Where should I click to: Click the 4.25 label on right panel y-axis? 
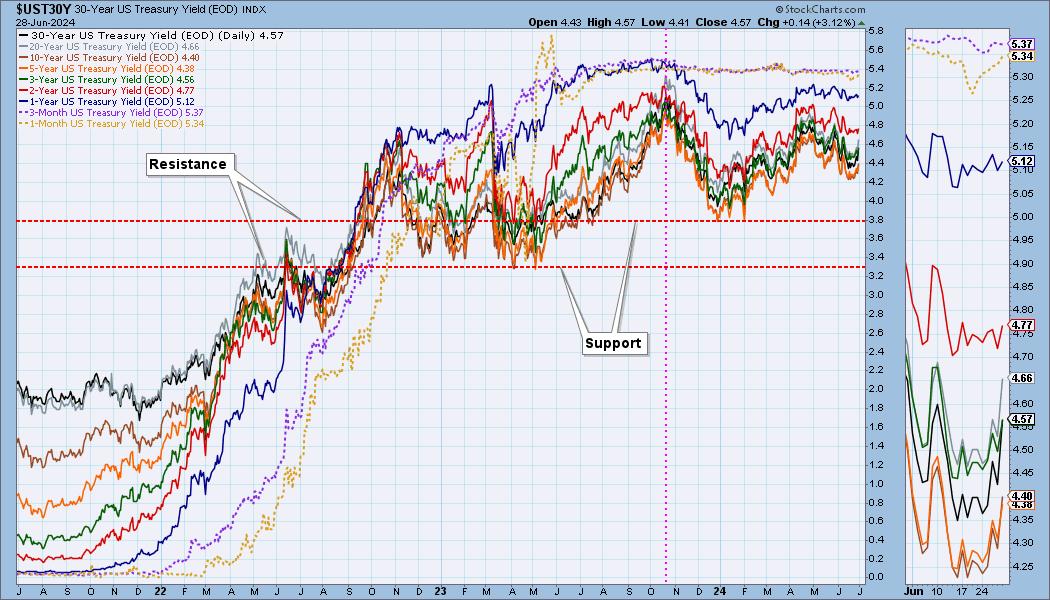click(1022, 566)
